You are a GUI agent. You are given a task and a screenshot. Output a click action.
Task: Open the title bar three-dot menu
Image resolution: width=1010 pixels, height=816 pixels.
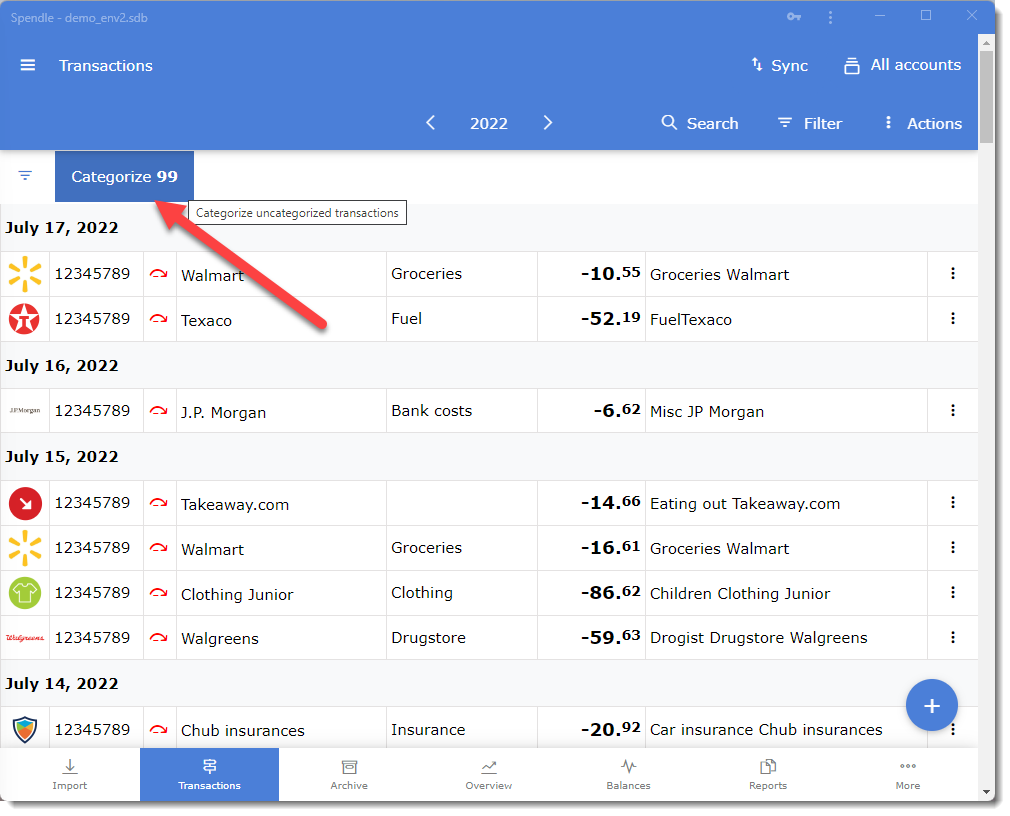point(830,17)
